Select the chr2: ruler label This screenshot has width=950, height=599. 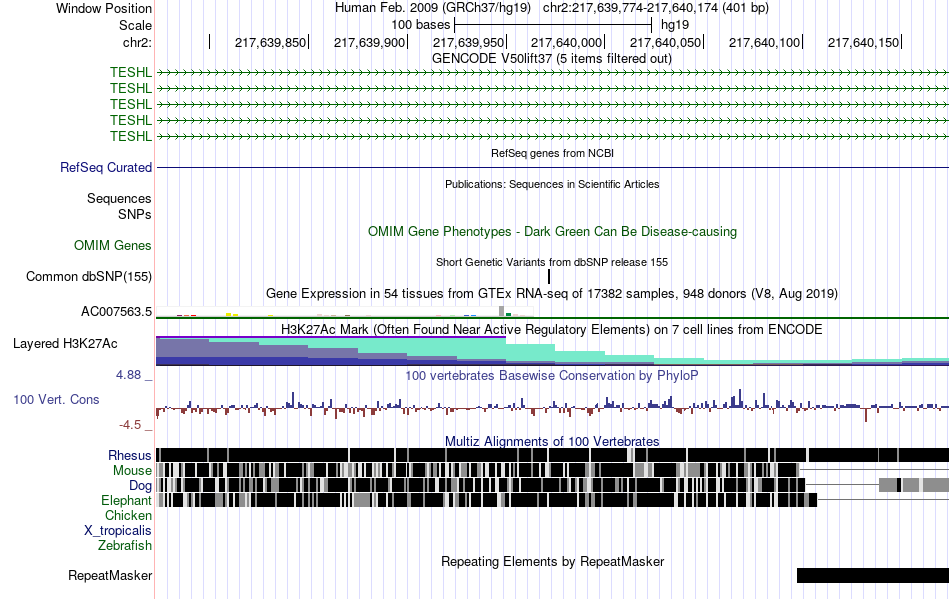tap(137, 42)
